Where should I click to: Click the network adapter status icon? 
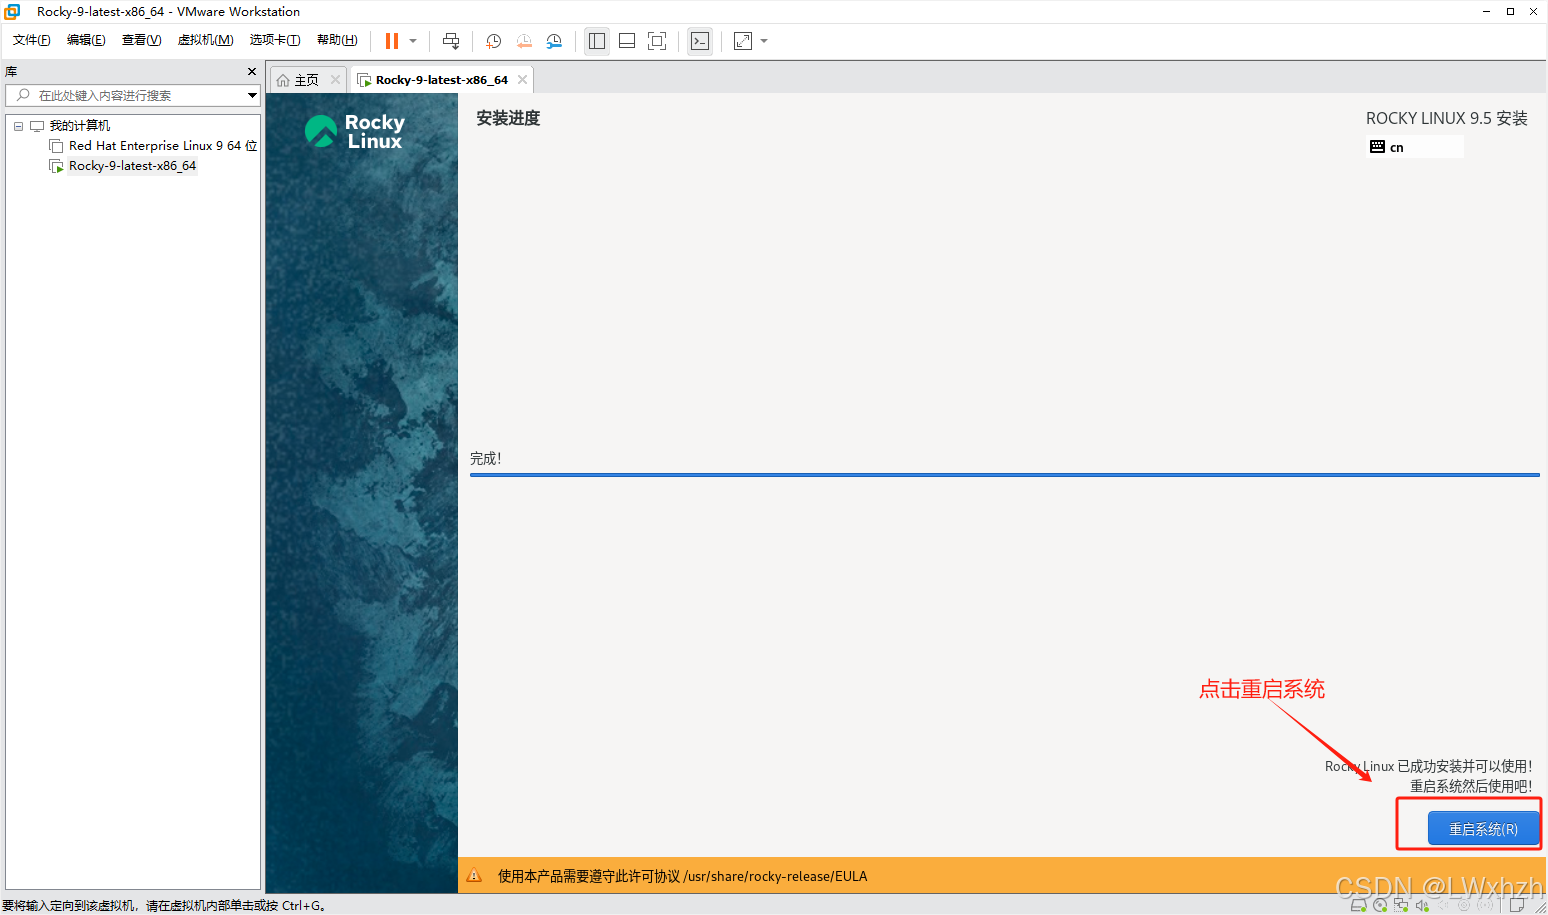pyautogui.click(x=1401, y=905)
